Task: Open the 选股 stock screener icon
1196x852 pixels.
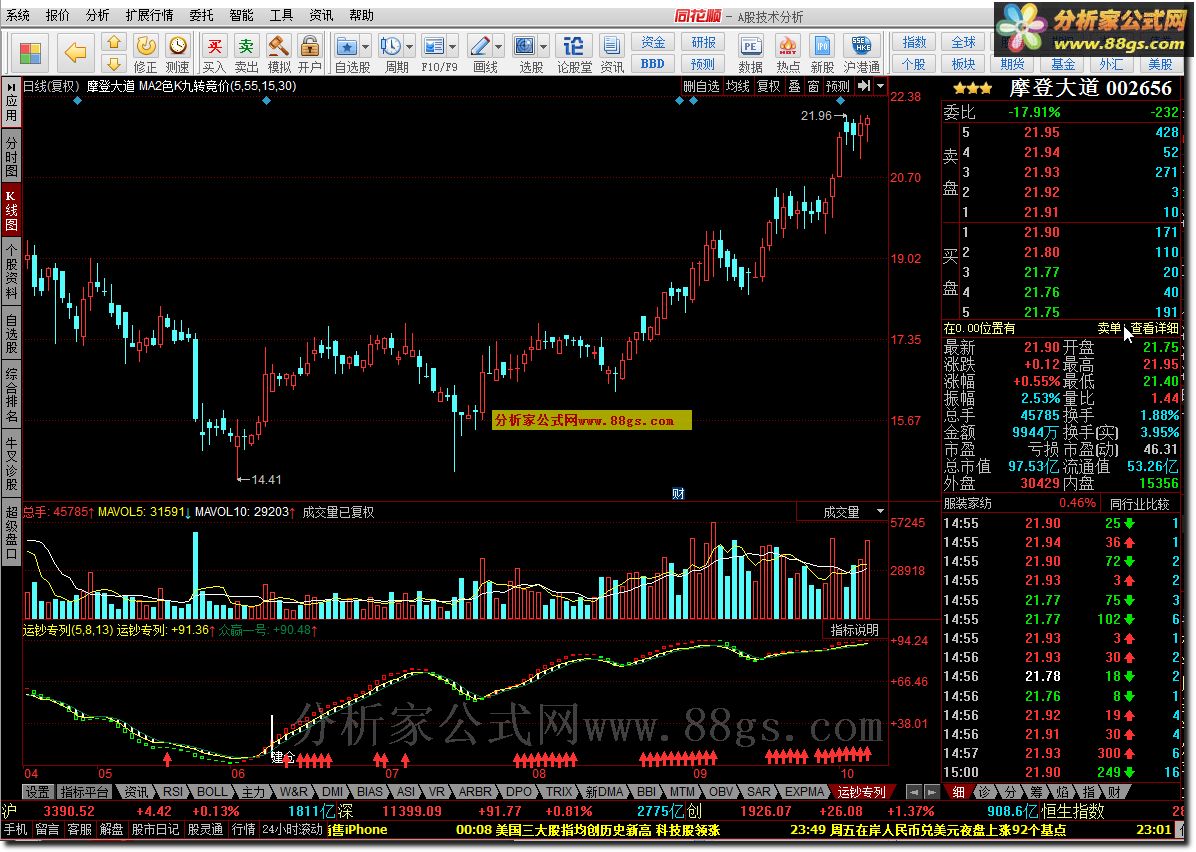Action: [x=525, y=47]
